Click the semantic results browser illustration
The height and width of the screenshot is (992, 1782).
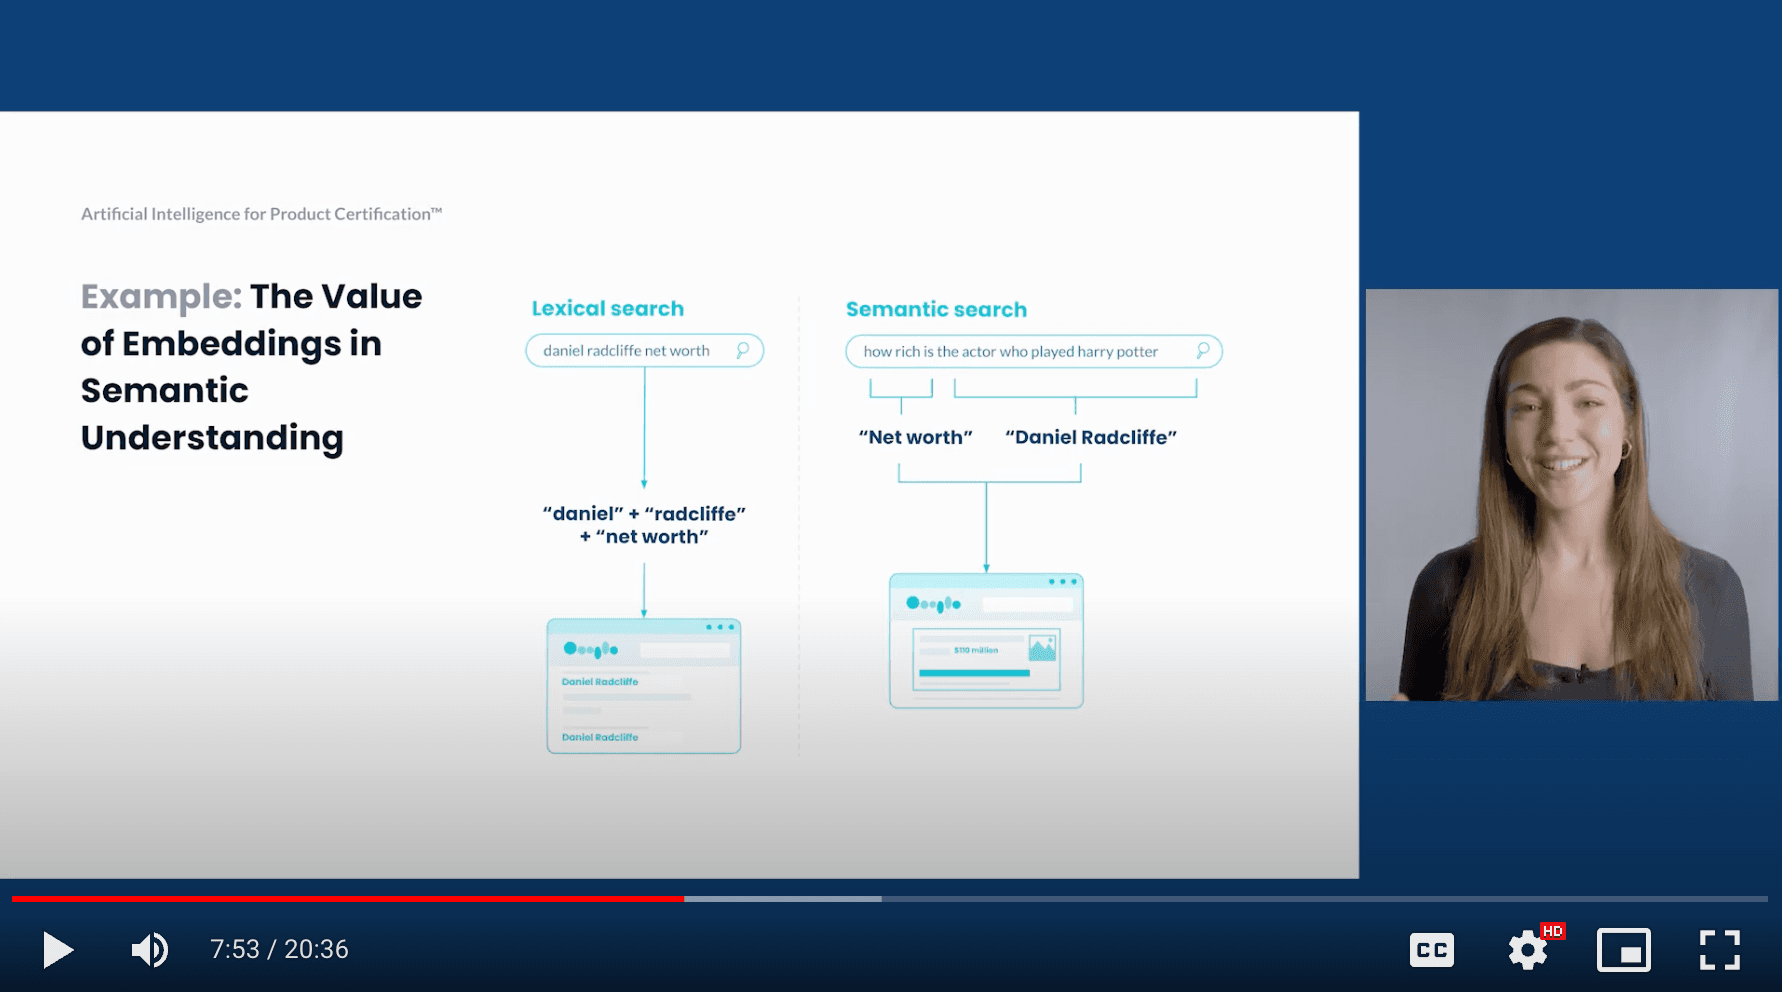coord(986,641)
